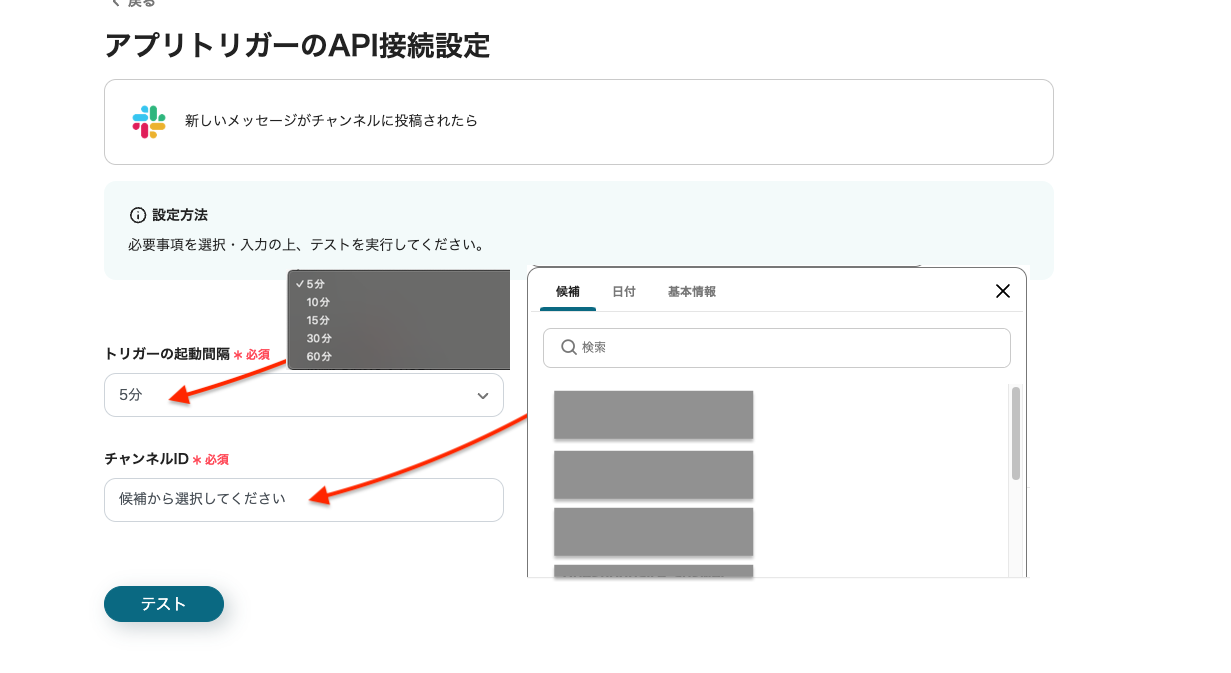Select the second gray candidate item
Image resolution: width=1231 pixels, height=673 pixels.
[x=653, y=474]
